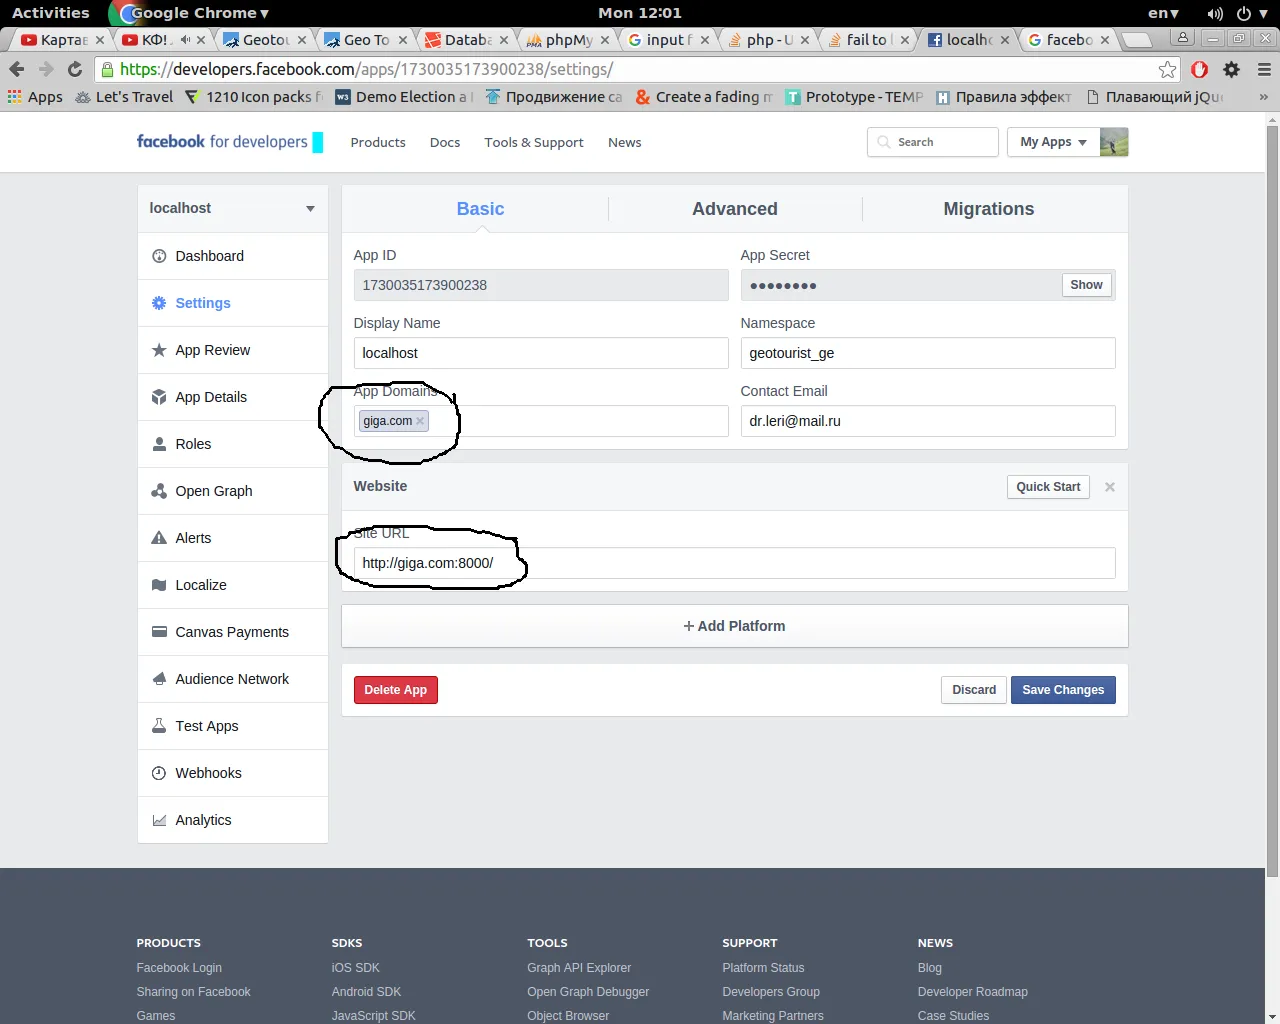Image resolution: width=1280 pixels, height=1024 pixels.
Task: Click the Canvas Payments card icon
Action: pos(159,632)
